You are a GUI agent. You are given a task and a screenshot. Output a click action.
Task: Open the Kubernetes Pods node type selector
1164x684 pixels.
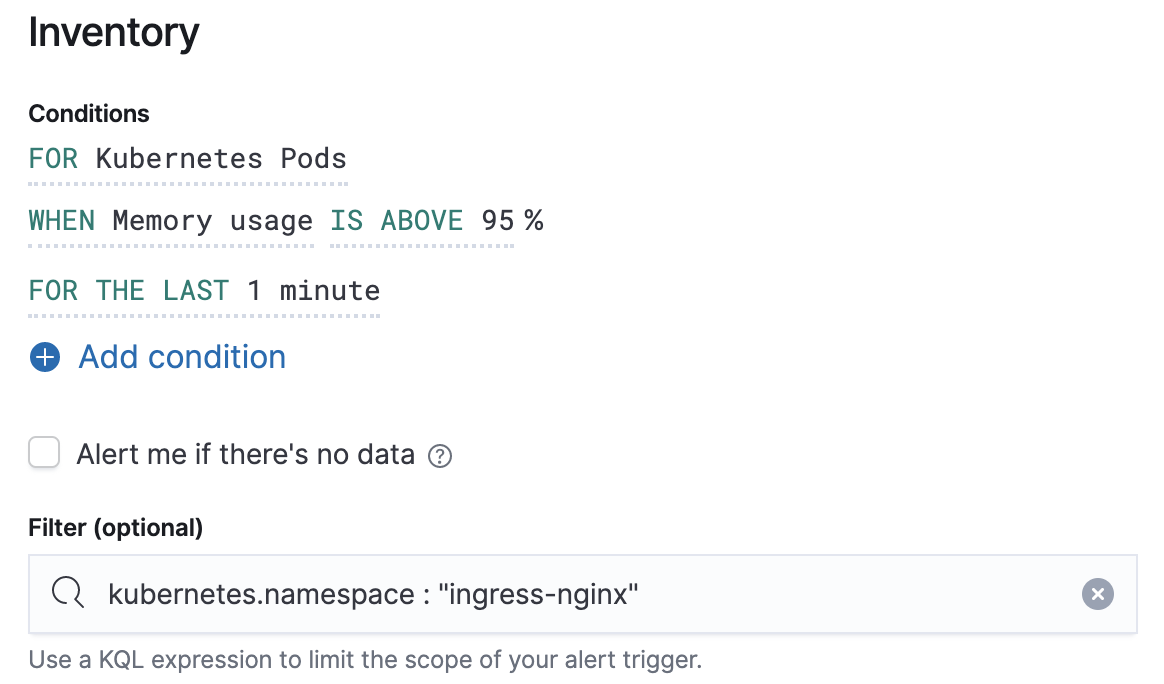(x=221, y=158)
